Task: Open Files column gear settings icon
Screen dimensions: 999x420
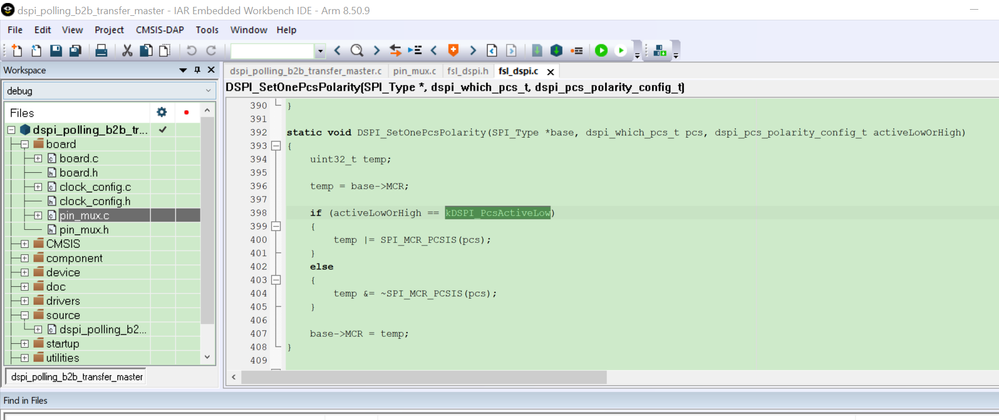Action: coord(161,112)
